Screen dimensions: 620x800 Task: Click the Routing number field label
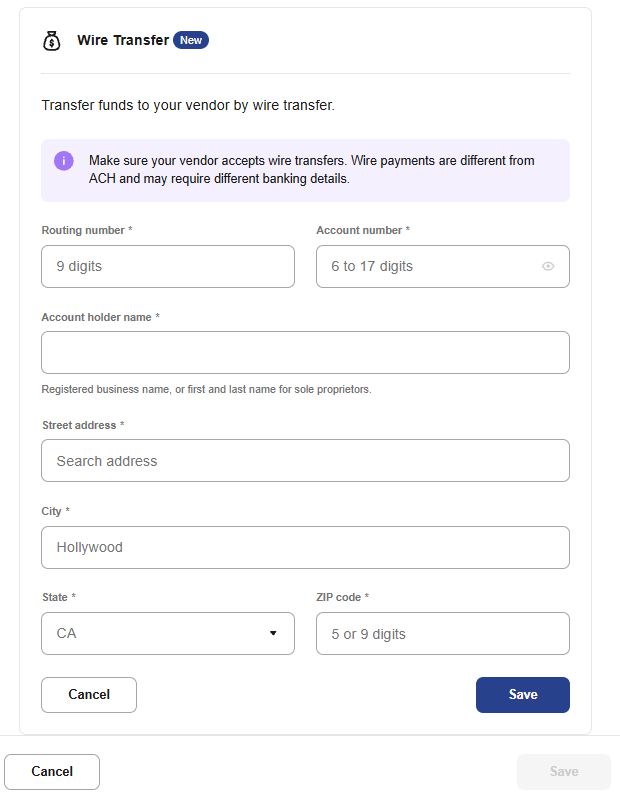87,231
